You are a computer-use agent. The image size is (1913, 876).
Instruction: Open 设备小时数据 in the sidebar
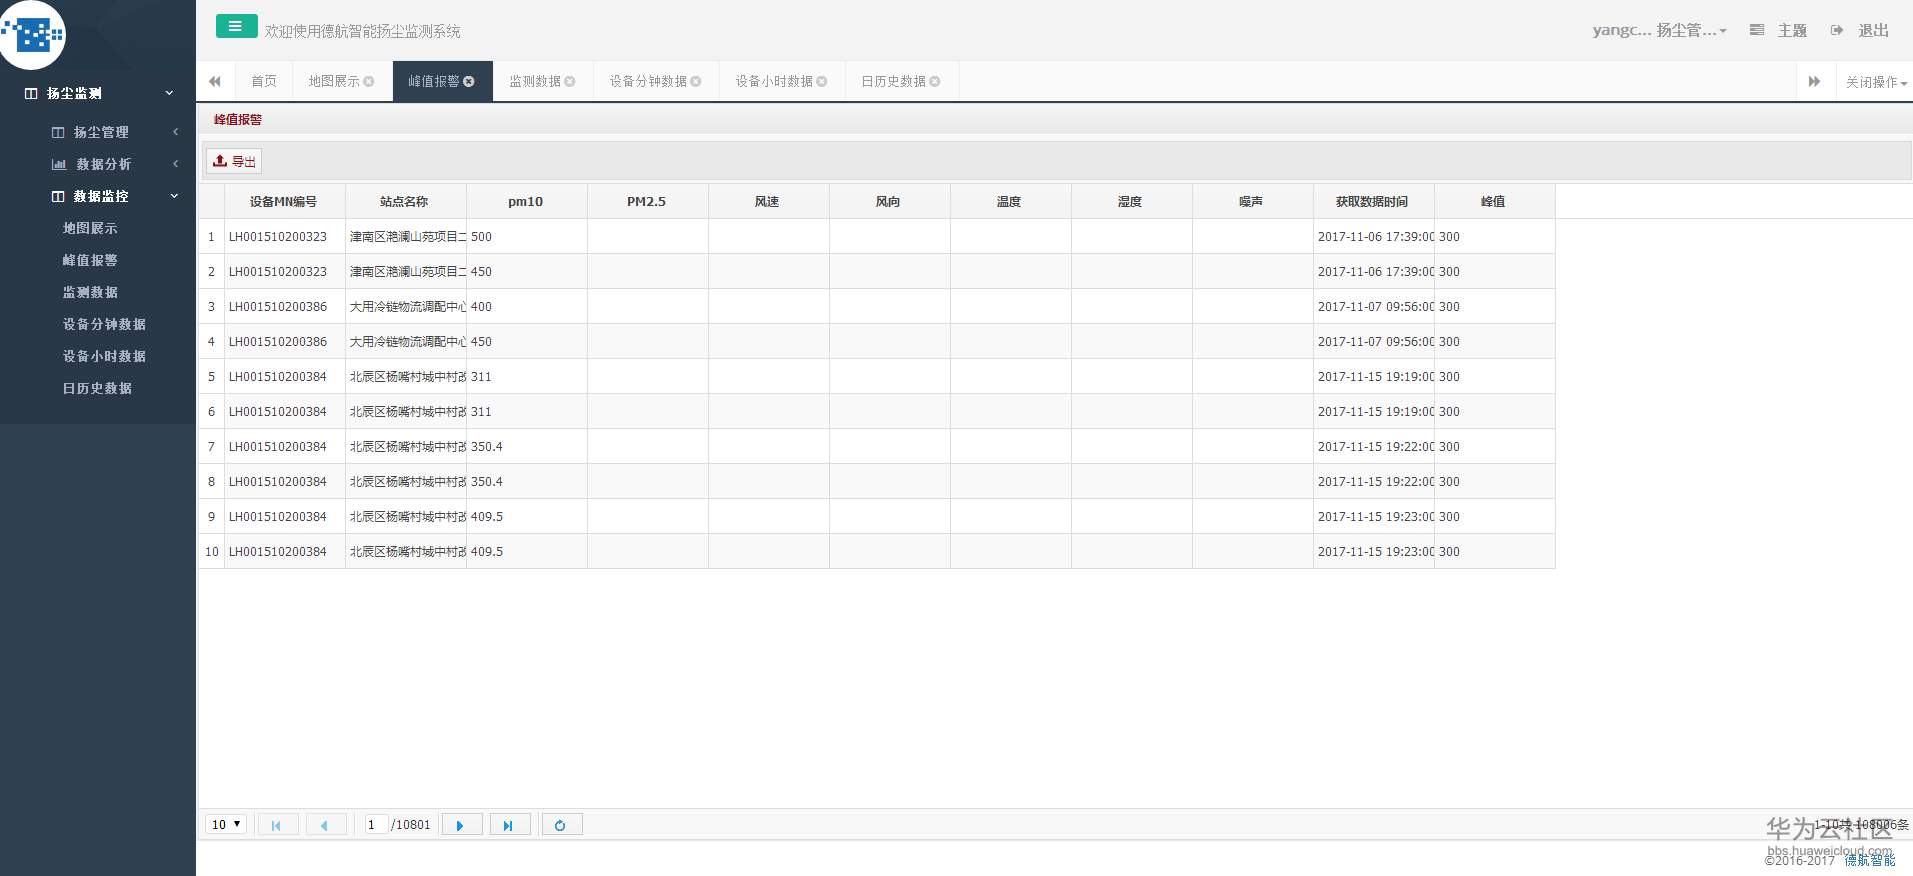coord(104,356)
